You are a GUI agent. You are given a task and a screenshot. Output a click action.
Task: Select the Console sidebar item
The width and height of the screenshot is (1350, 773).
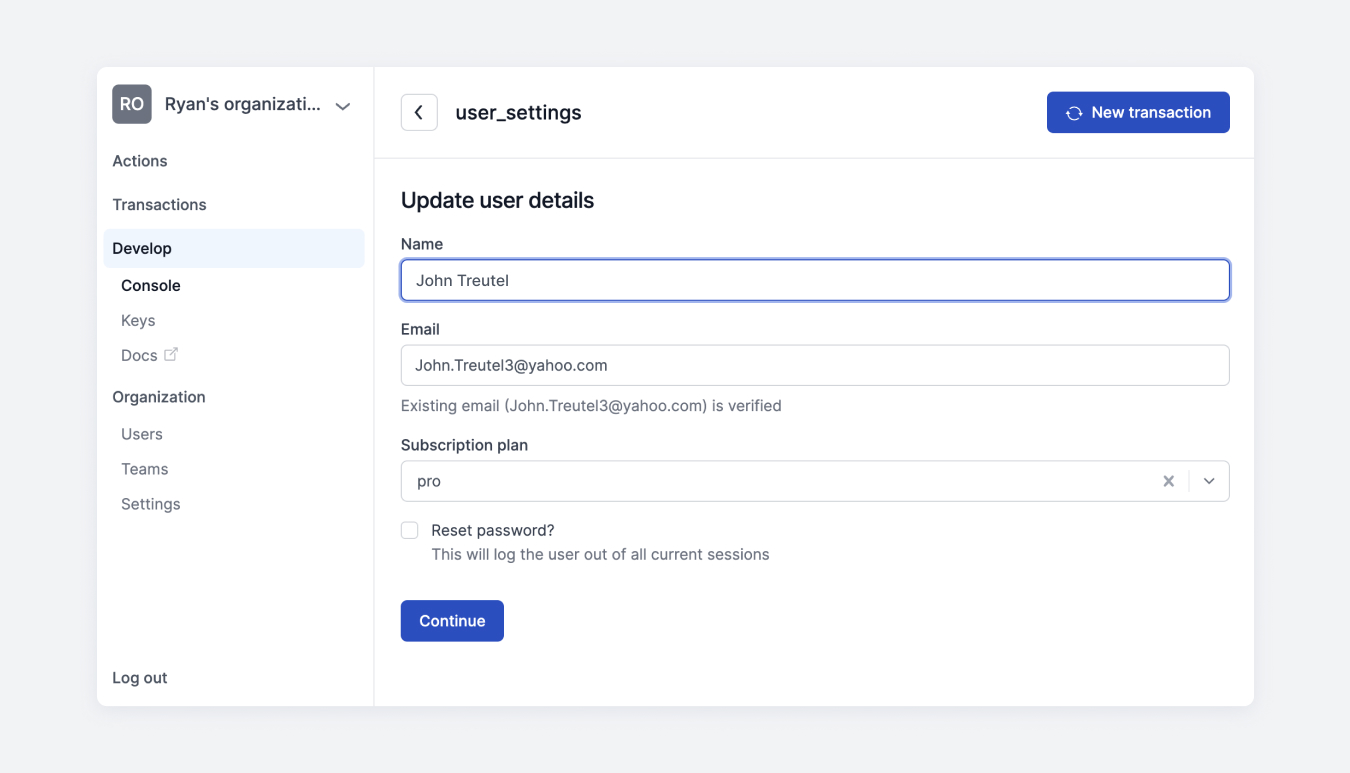pos(150,285)
